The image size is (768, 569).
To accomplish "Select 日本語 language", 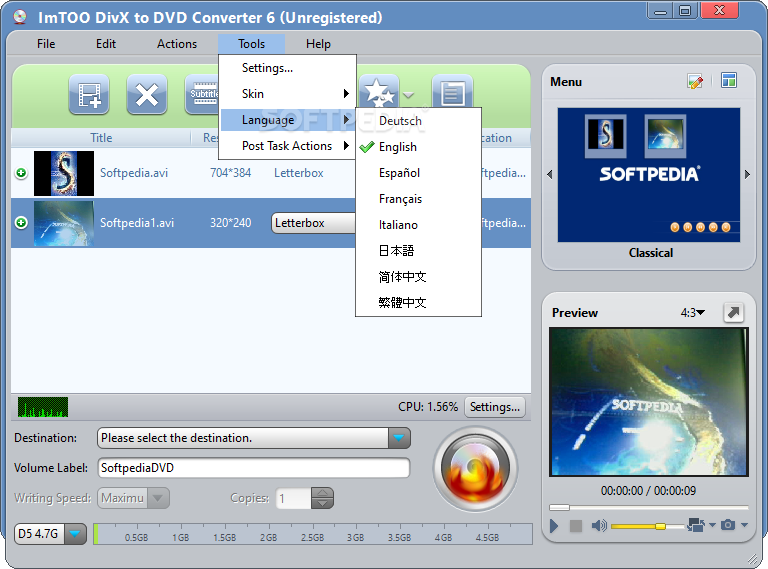I will [x=418, y=251].
